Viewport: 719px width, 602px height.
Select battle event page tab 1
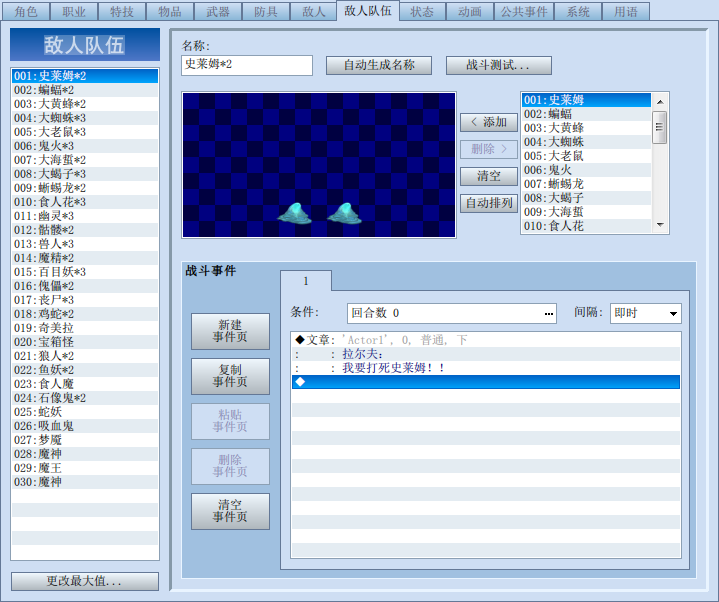pos(306,281)
